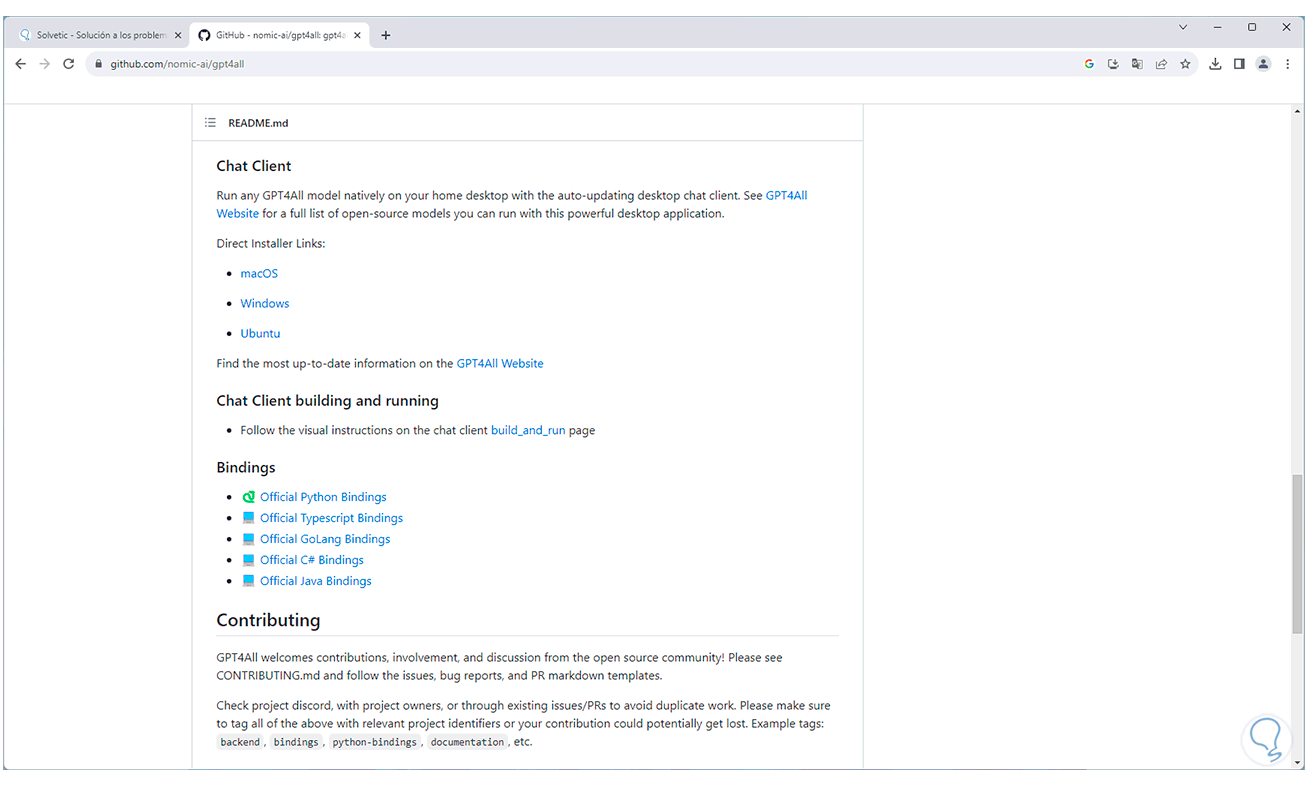Click the 'Contributing' heading
The width and height of the screenshot is (1308, 786).
[268, 620]
